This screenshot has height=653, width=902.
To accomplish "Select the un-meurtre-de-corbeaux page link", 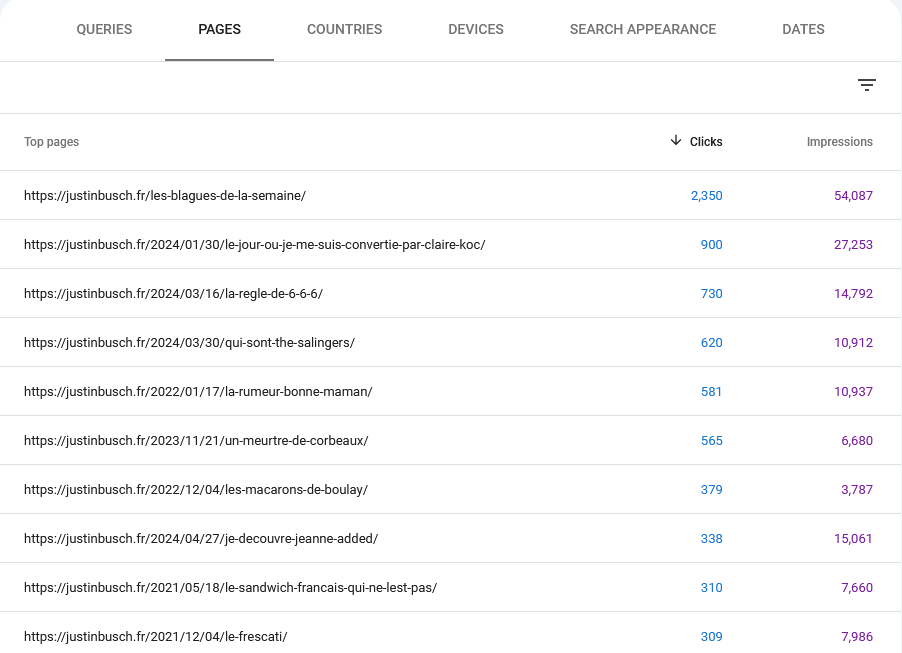I will tap(197, 440).
